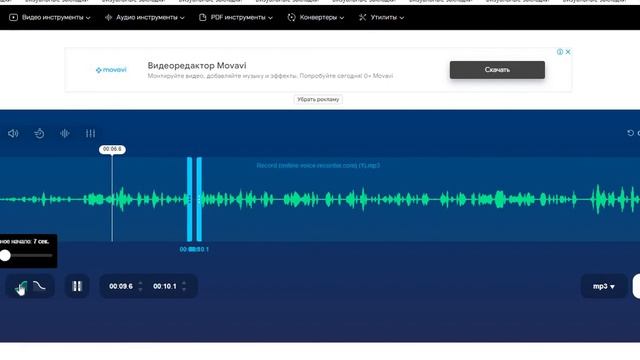Click the undo arrow icon at right
Viewport: 640px width, 360px height.
point(630,133)
